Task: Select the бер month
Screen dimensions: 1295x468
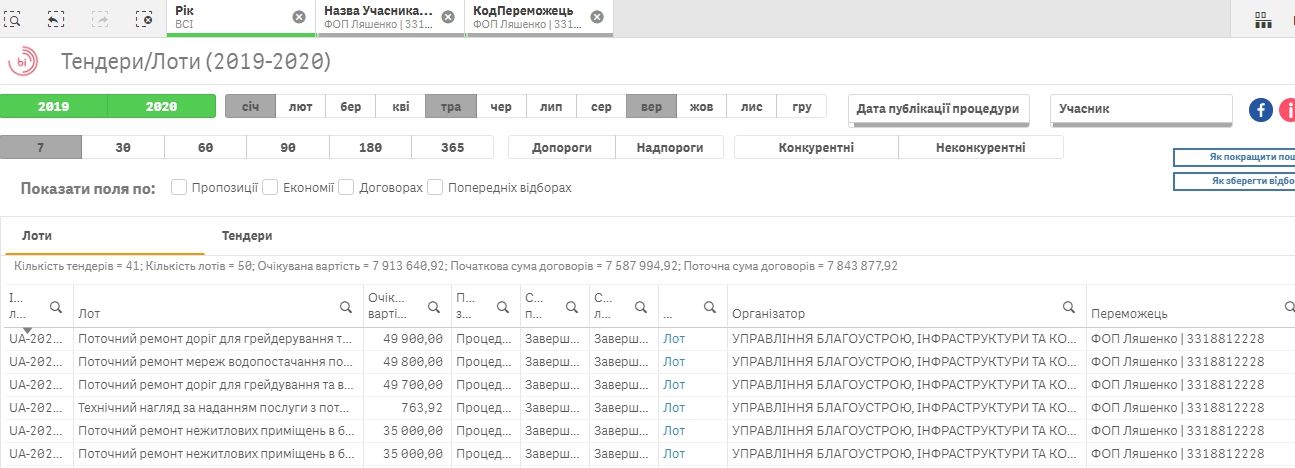Action: pos(351,107)
